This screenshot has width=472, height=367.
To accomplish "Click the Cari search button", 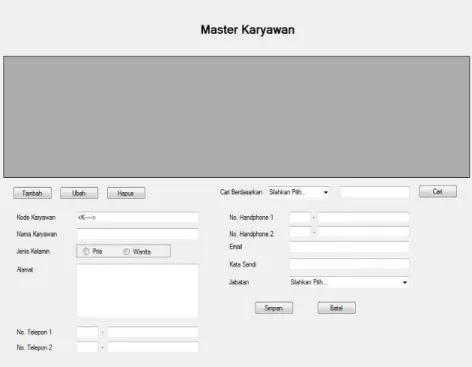I will (x=438, y=191).
